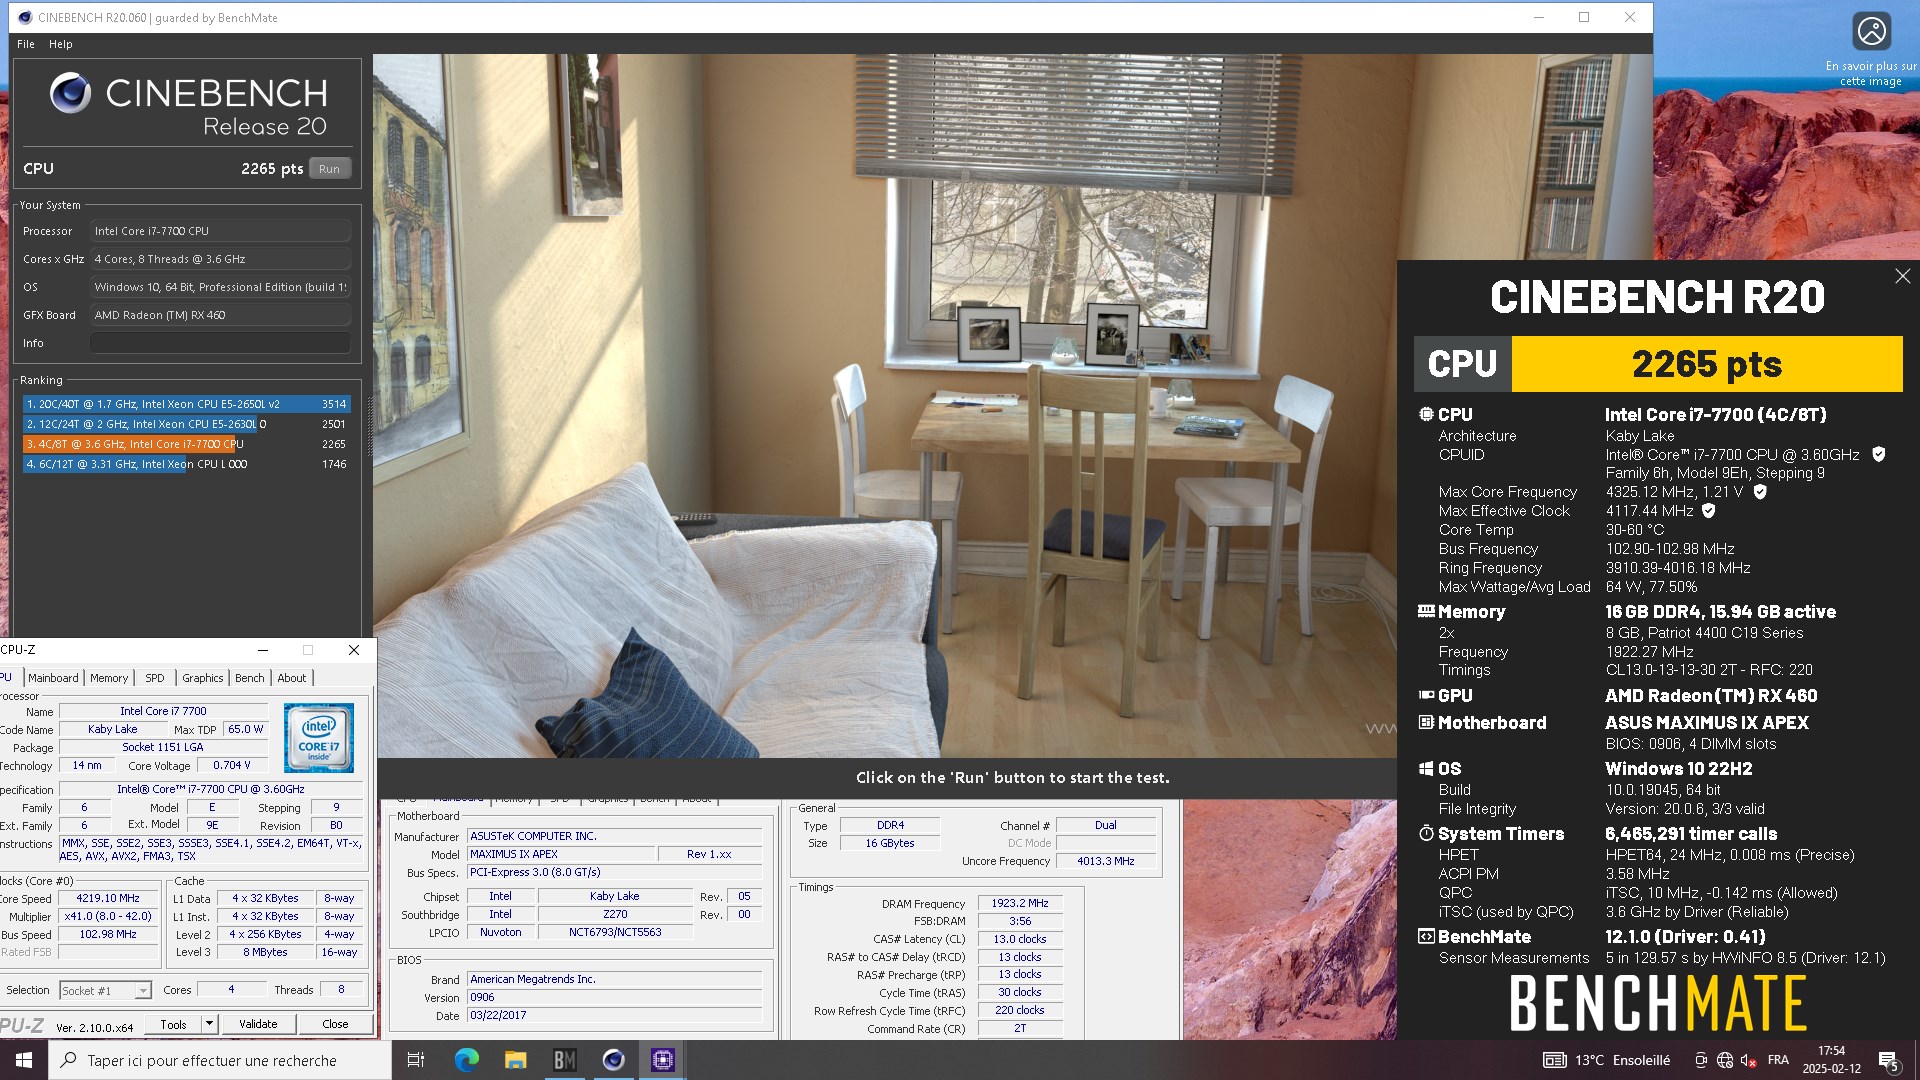
Task: Switch to the Bench tab in CPU-Z
Action: [x=250, y=678]
